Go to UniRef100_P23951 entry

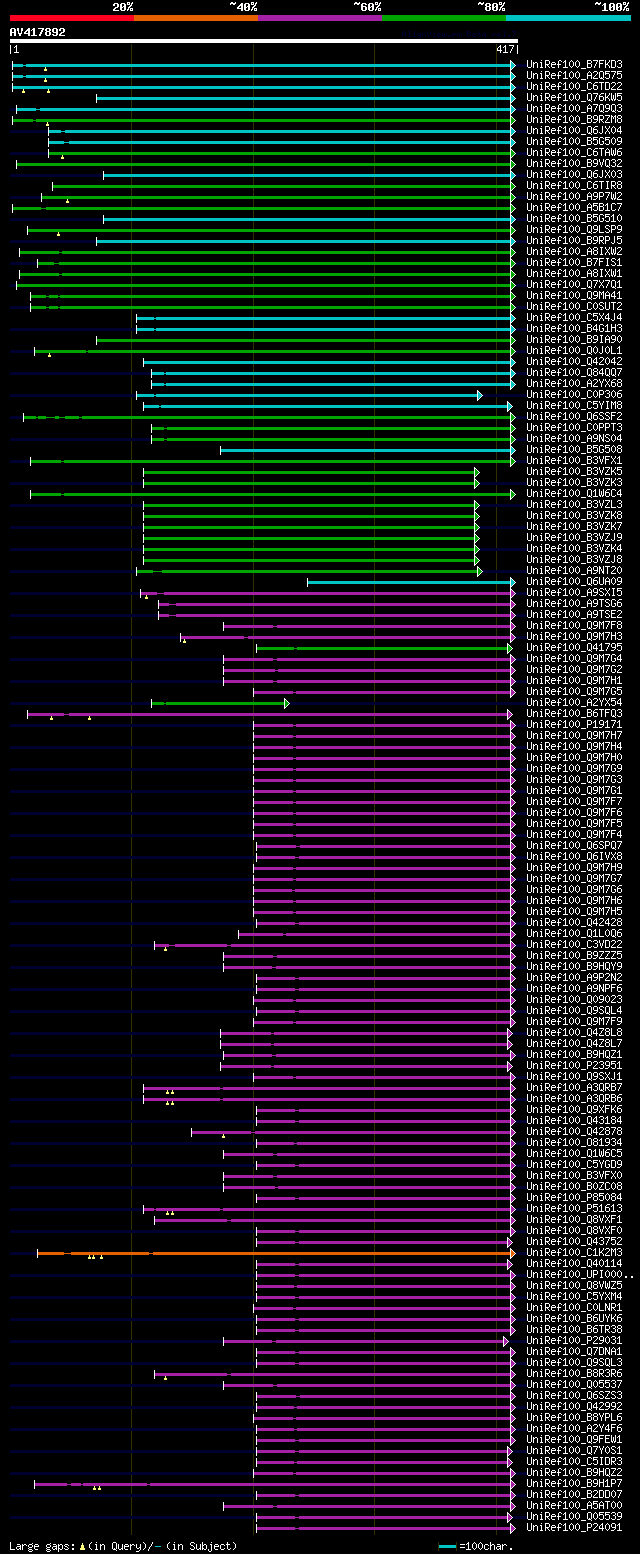[574, 1065]
